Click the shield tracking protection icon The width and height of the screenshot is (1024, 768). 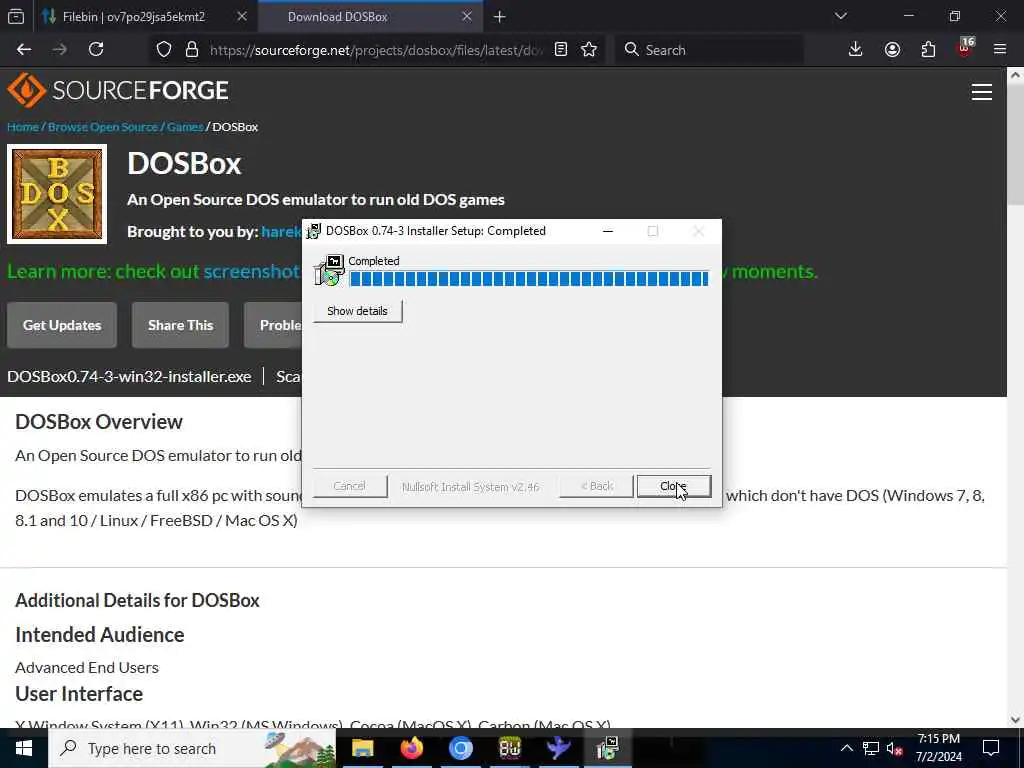click(x=164, y=50)
